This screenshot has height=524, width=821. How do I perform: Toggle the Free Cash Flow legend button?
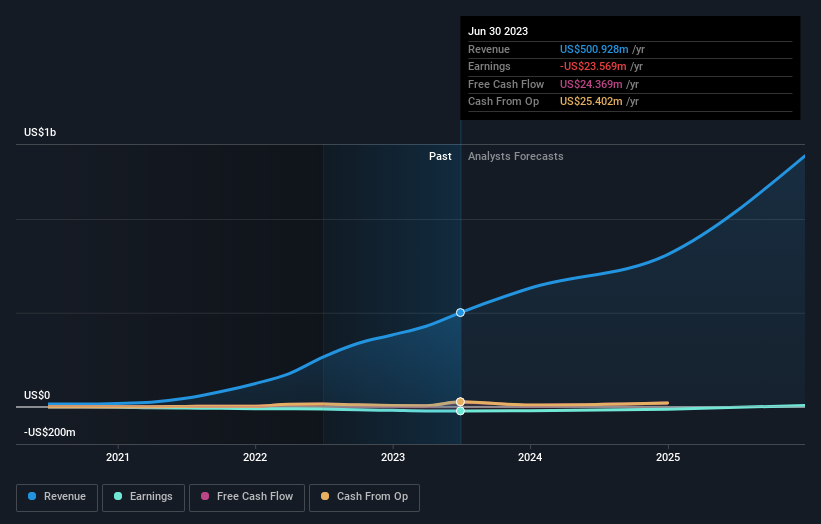coord(247,497)
